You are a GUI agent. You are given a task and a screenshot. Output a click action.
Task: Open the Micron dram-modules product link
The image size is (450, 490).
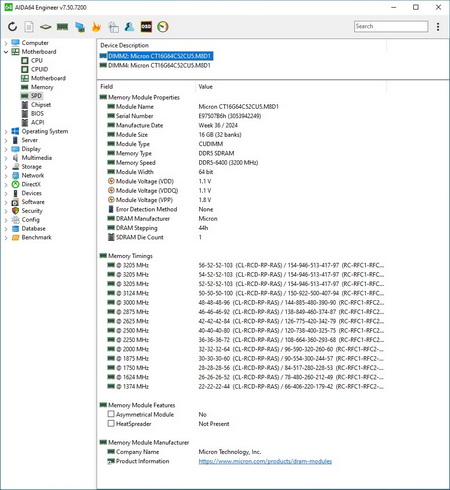pyautogui.click(x=265, y=461)
